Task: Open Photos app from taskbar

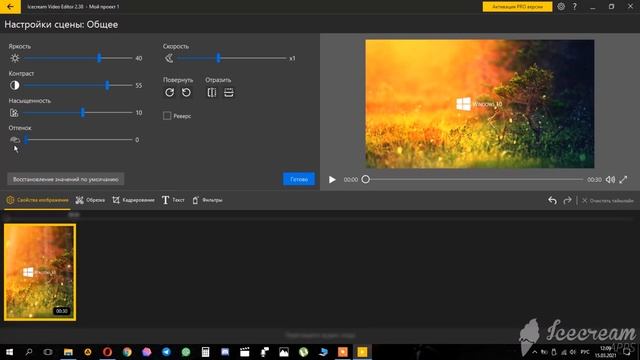Action: click(284, 352)
